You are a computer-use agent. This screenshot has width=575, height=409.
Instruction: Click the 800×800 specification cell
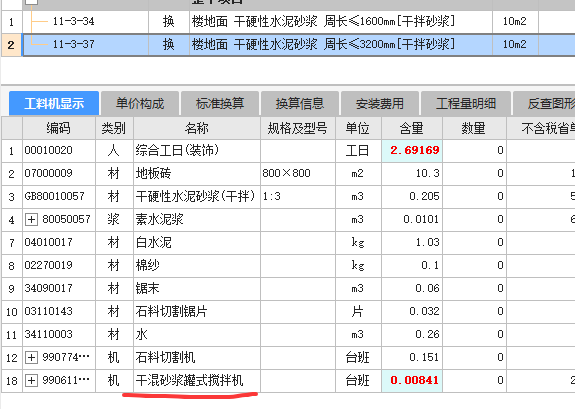(x=298, y=173)
